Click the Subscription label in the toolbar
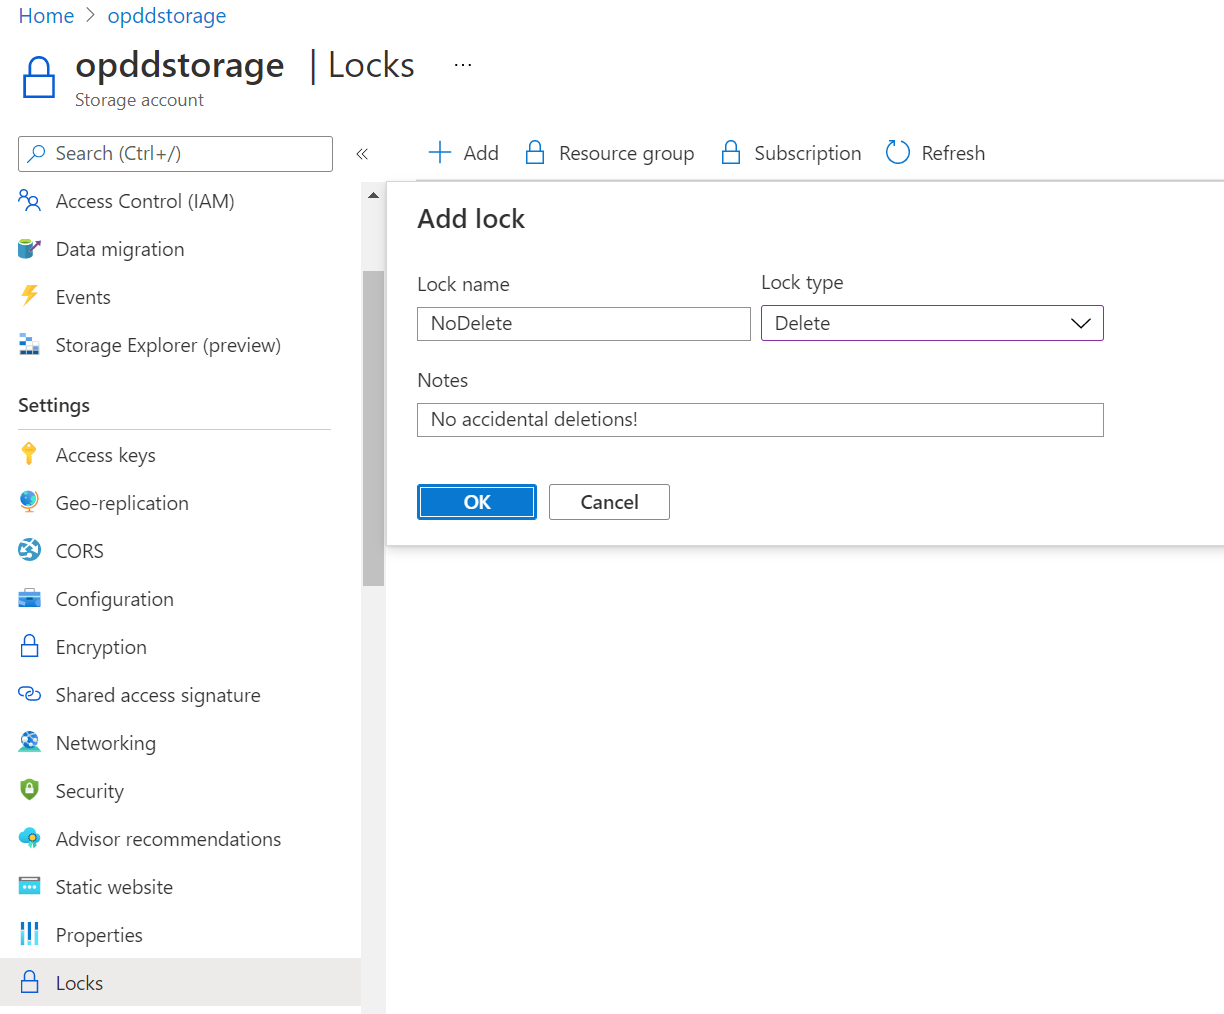 click(807, 153)
